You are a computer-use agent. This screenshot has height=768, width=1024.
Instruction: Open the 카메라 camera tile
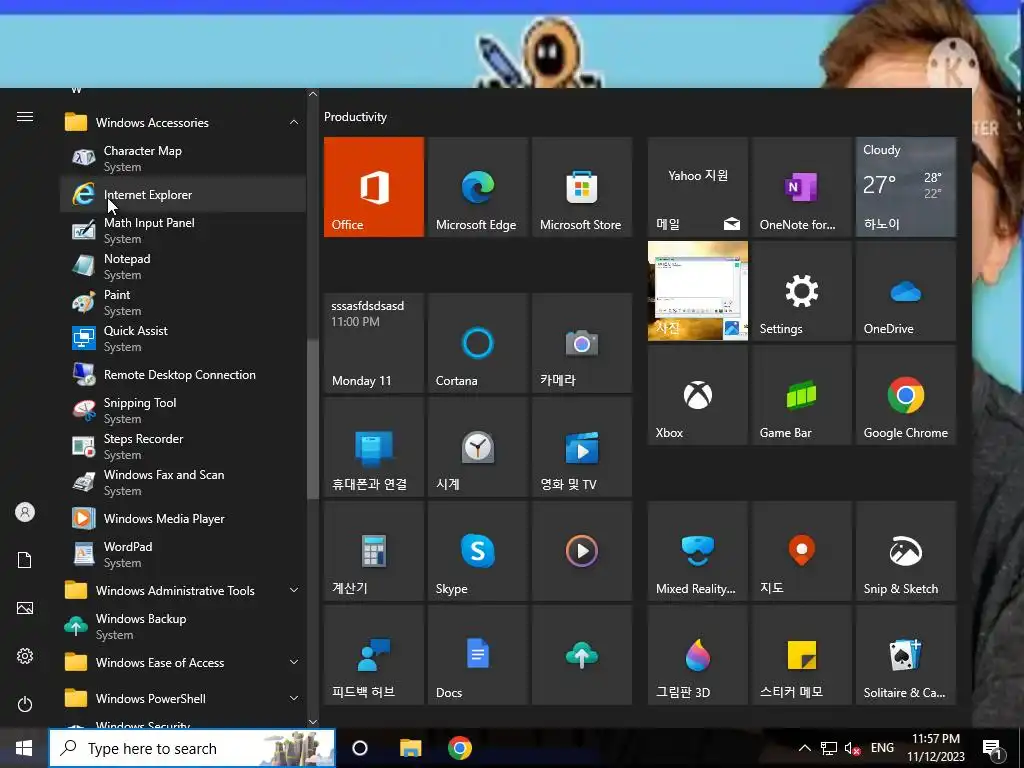click(582, 343)
